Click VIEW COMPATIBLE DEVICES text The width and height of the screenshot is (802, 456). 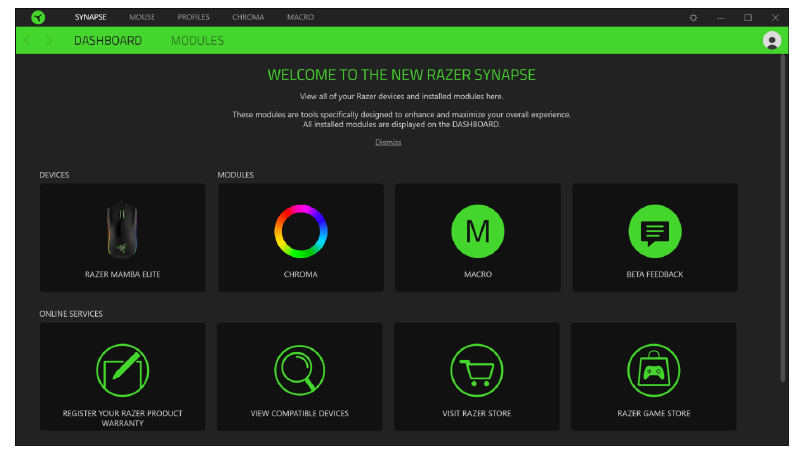[x=300, y=413]
